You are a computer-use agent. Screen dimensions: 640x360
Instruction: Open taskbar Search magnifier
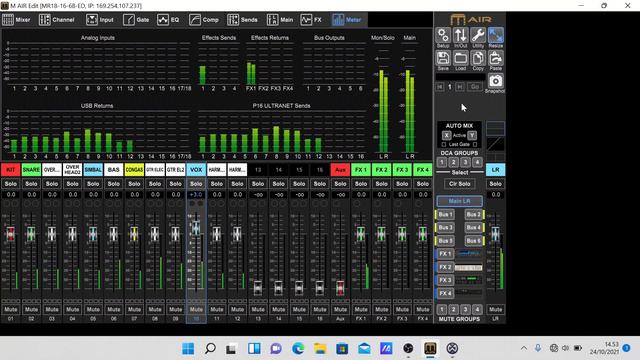(x=210, y=348)
